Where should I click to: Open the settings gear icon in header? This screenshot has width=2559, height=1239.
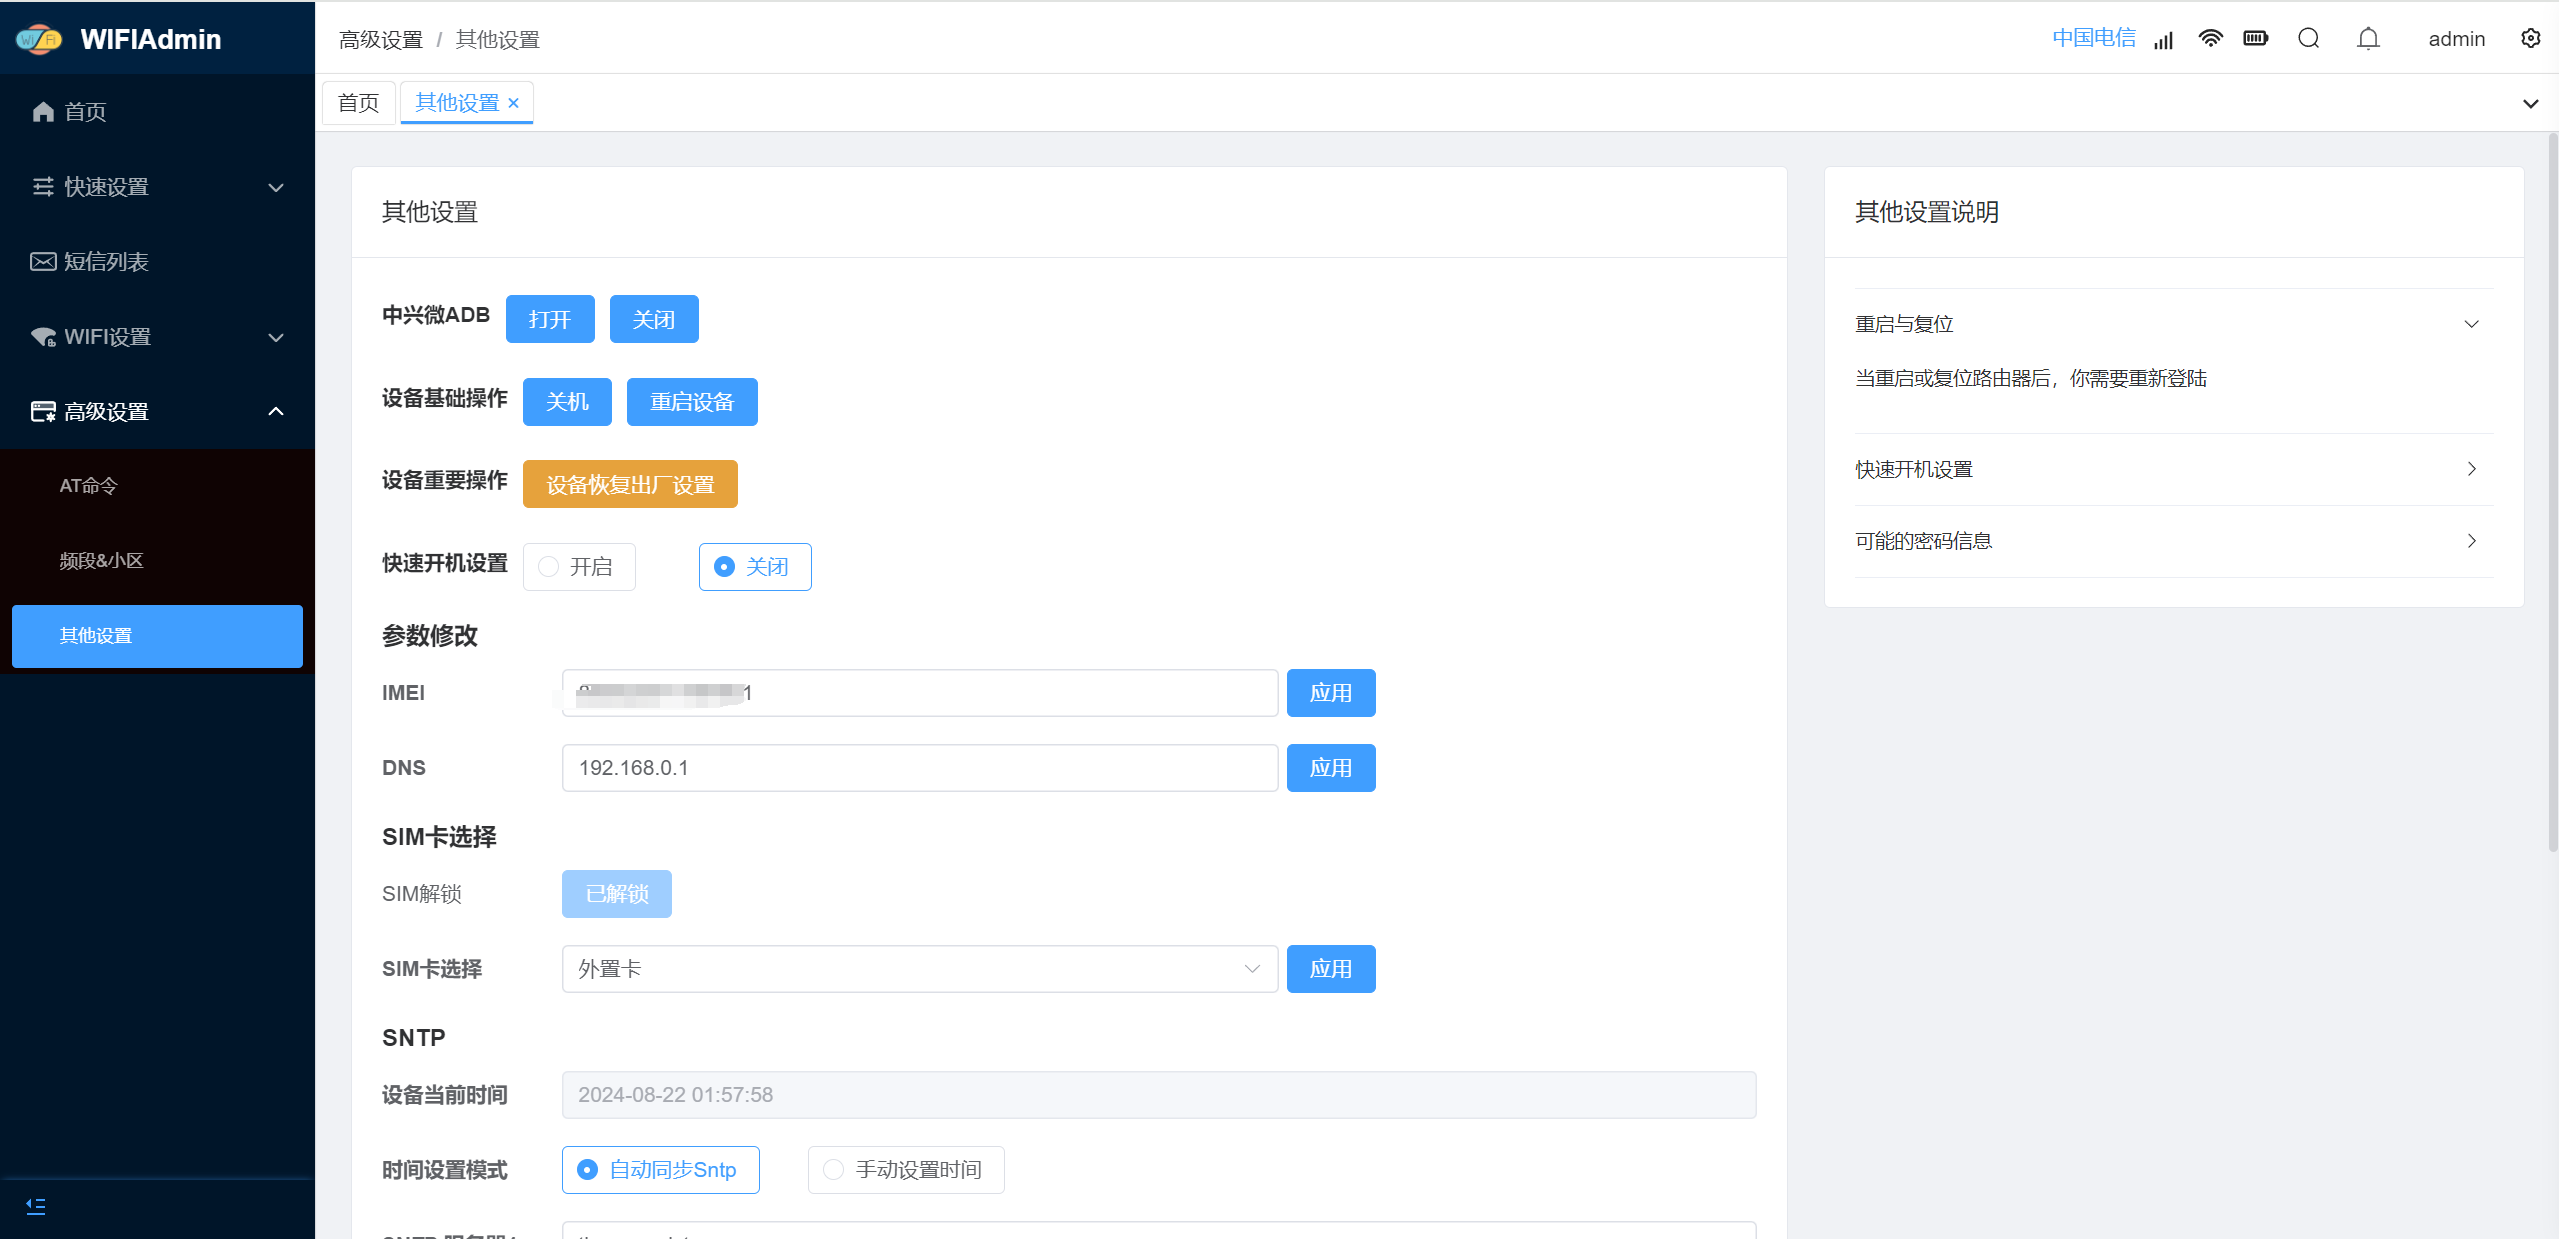click(x=2531, y=39)
